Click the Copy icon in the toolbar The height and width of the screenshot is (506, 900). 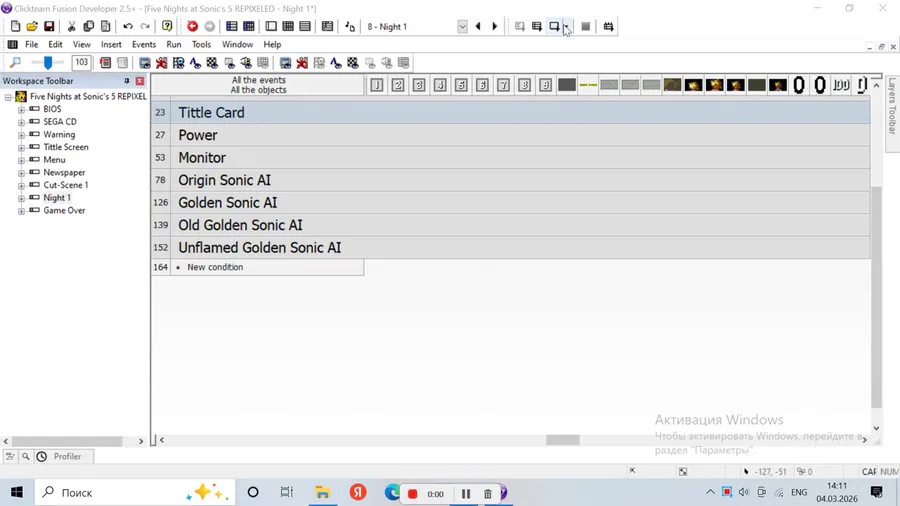88,26
